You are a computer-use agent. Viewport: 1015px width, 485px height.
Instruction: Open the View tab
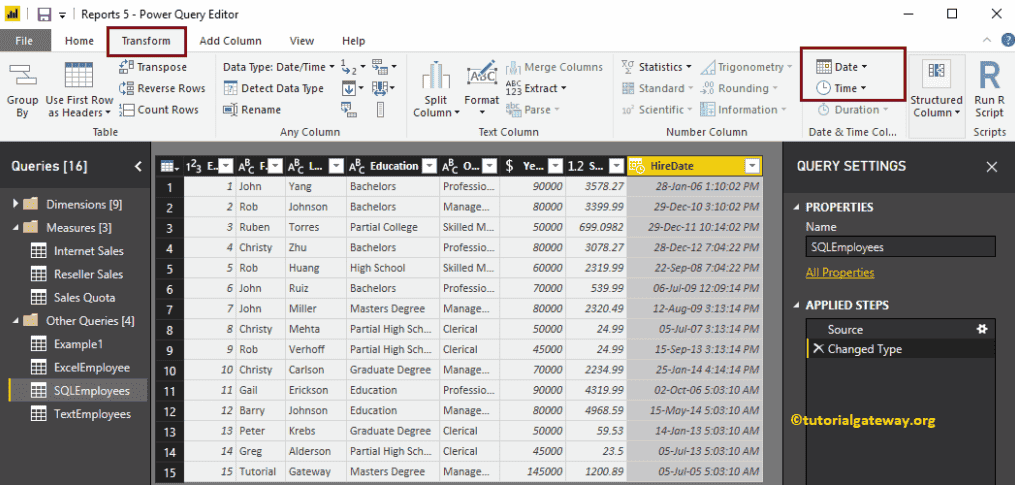(301, 41)
